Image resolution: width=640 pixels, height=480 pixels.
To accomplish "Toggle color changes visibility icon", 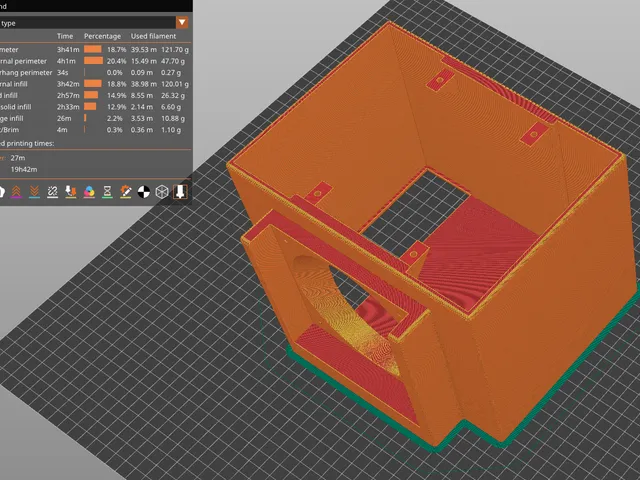I will (89, 191).
